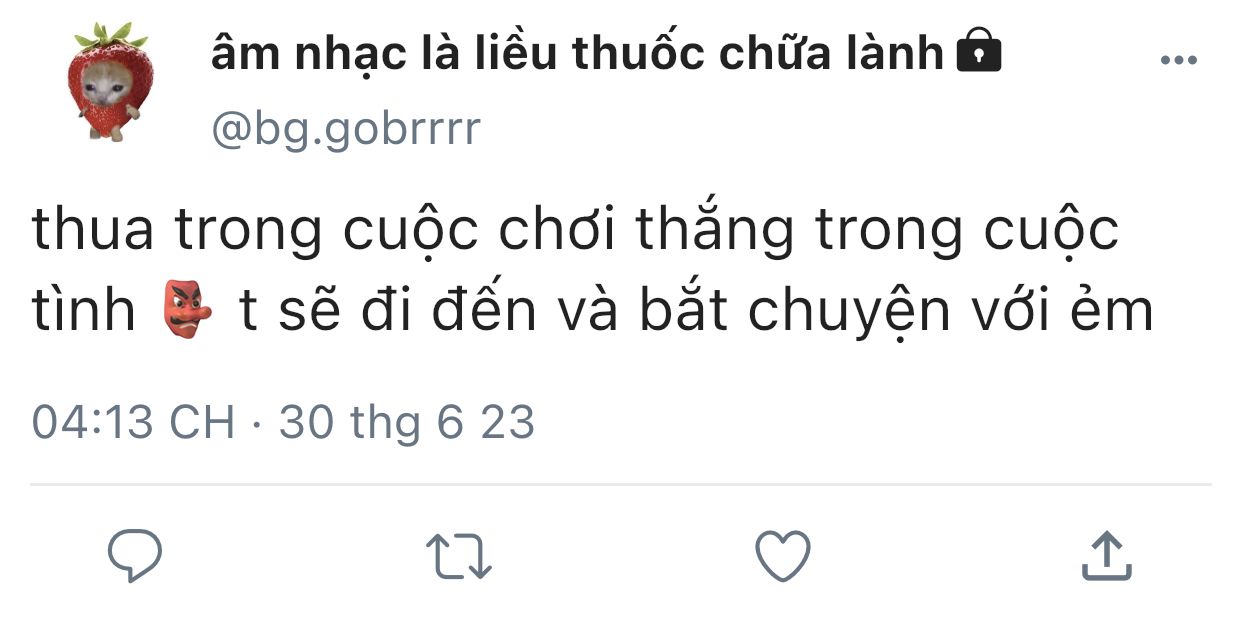This screenshot has height=623, width=1242.
Task: Open the three-dot more options menu
Action: point(1179,61)
